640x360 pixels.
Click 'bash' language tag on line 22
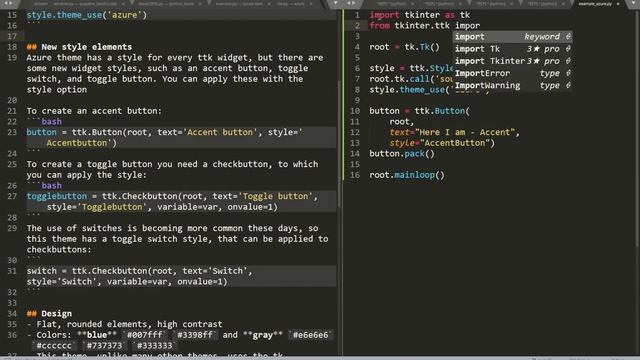pyautogui.click(x=51, y=122)
